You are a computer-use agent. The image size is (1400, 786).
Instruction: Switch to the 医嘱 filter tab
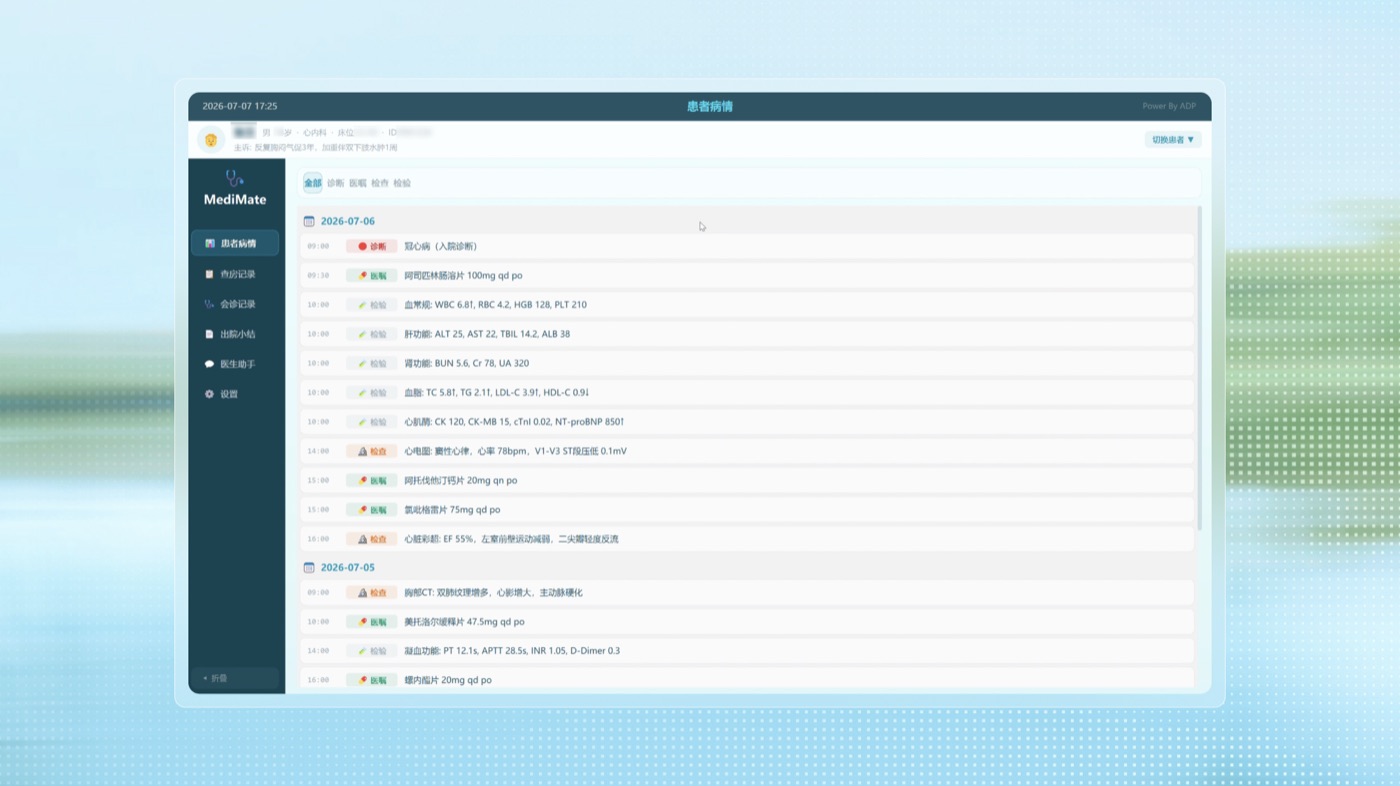[358, 183]
